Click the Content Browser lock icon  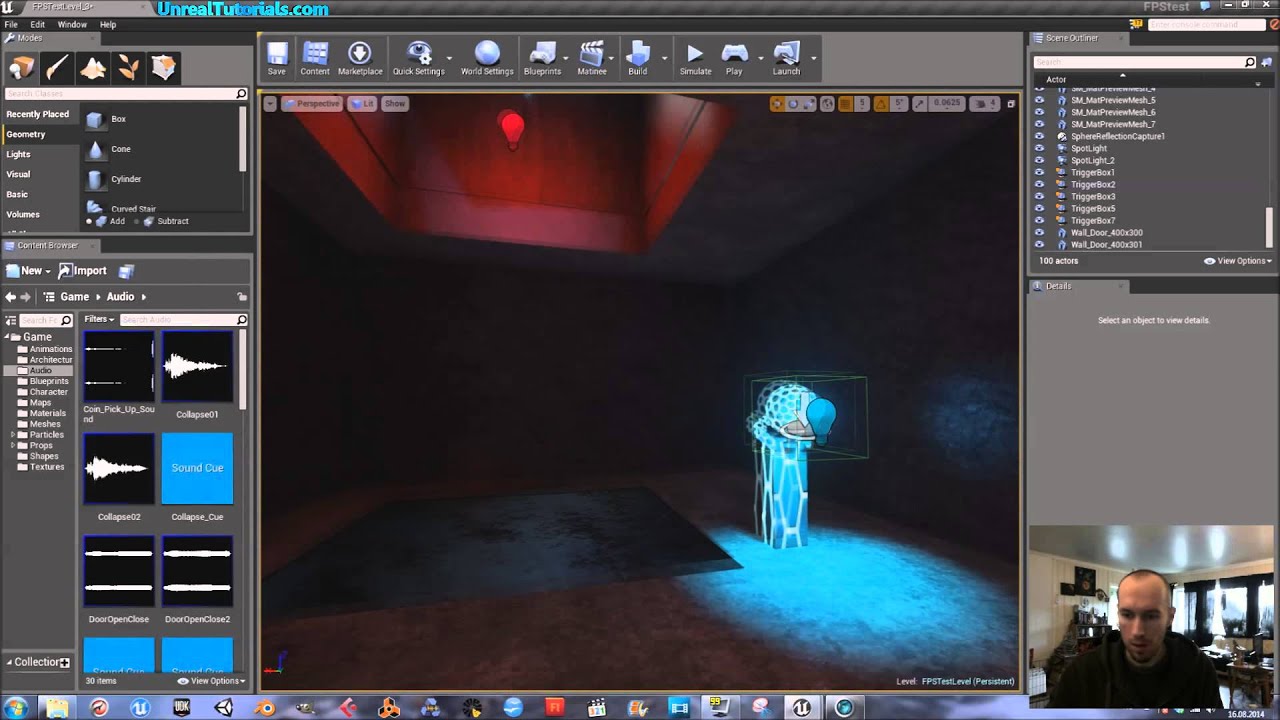point(241,297)
